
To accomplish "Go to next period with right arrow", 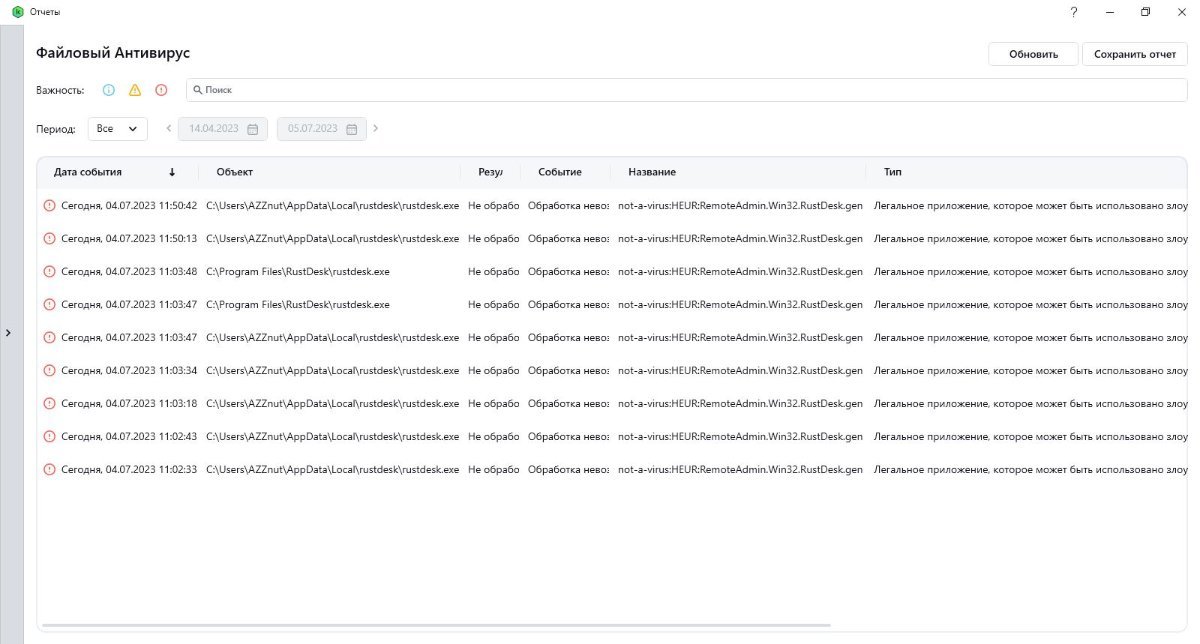I will [x=376, y=128].
